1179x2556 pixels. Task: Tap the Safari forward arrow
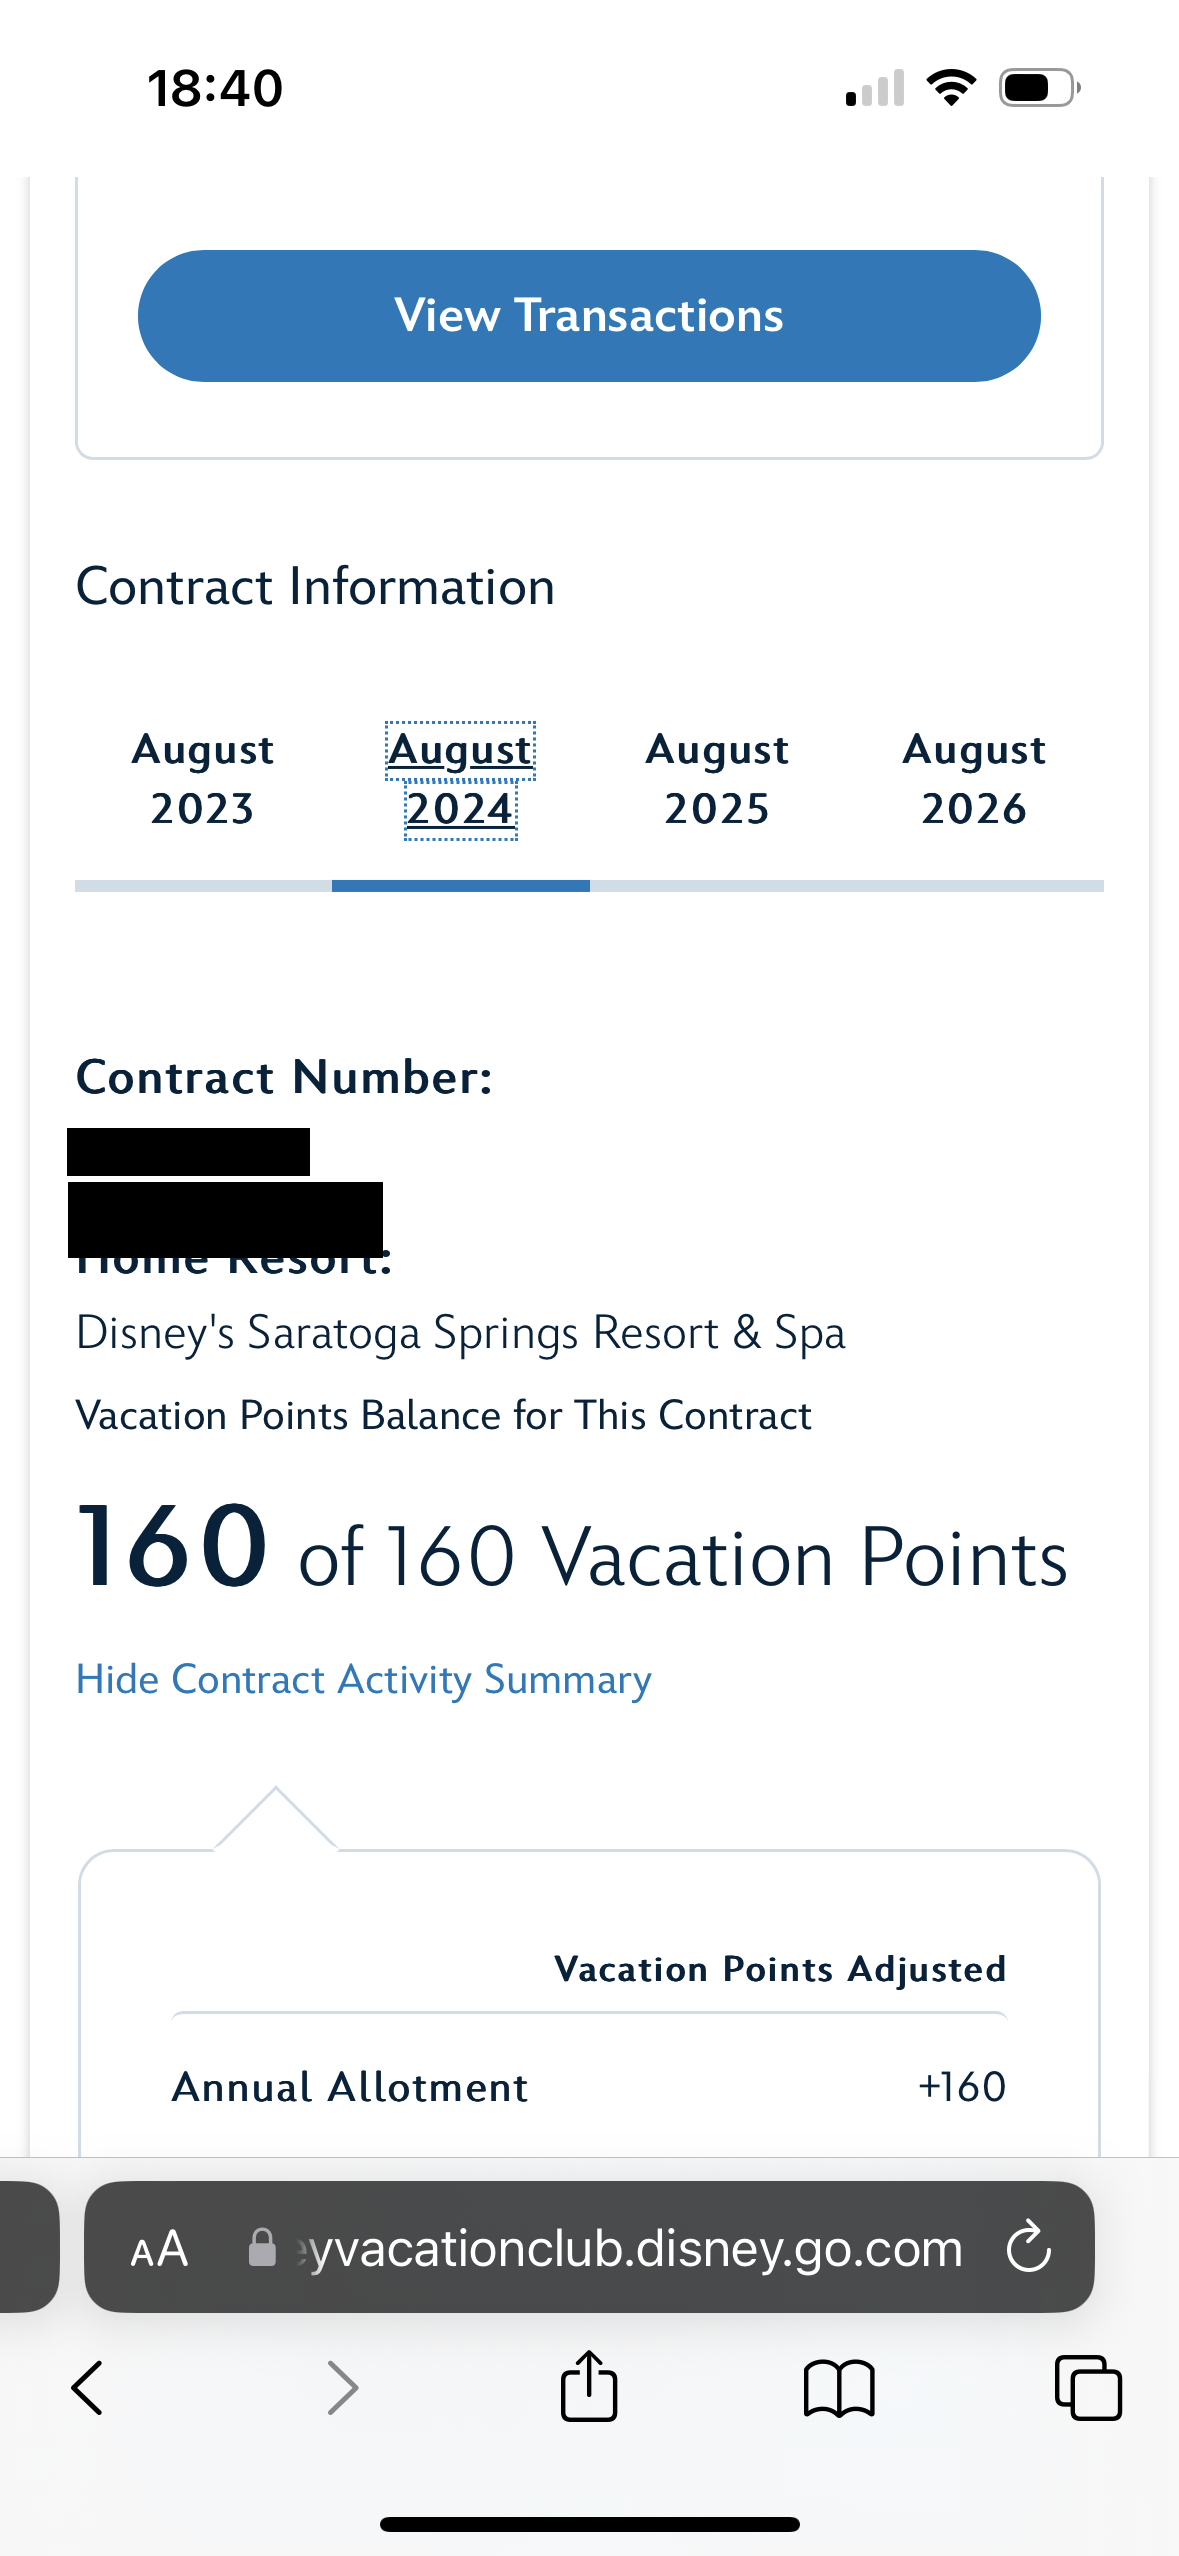(x=342, y=2388)
